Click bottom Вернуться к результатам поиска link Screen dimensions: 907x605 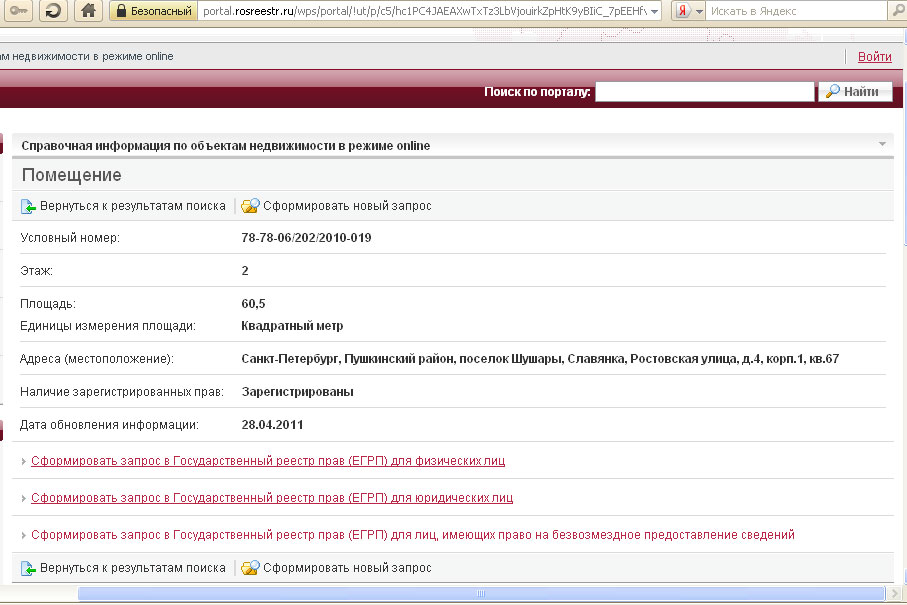coord(132,568)
